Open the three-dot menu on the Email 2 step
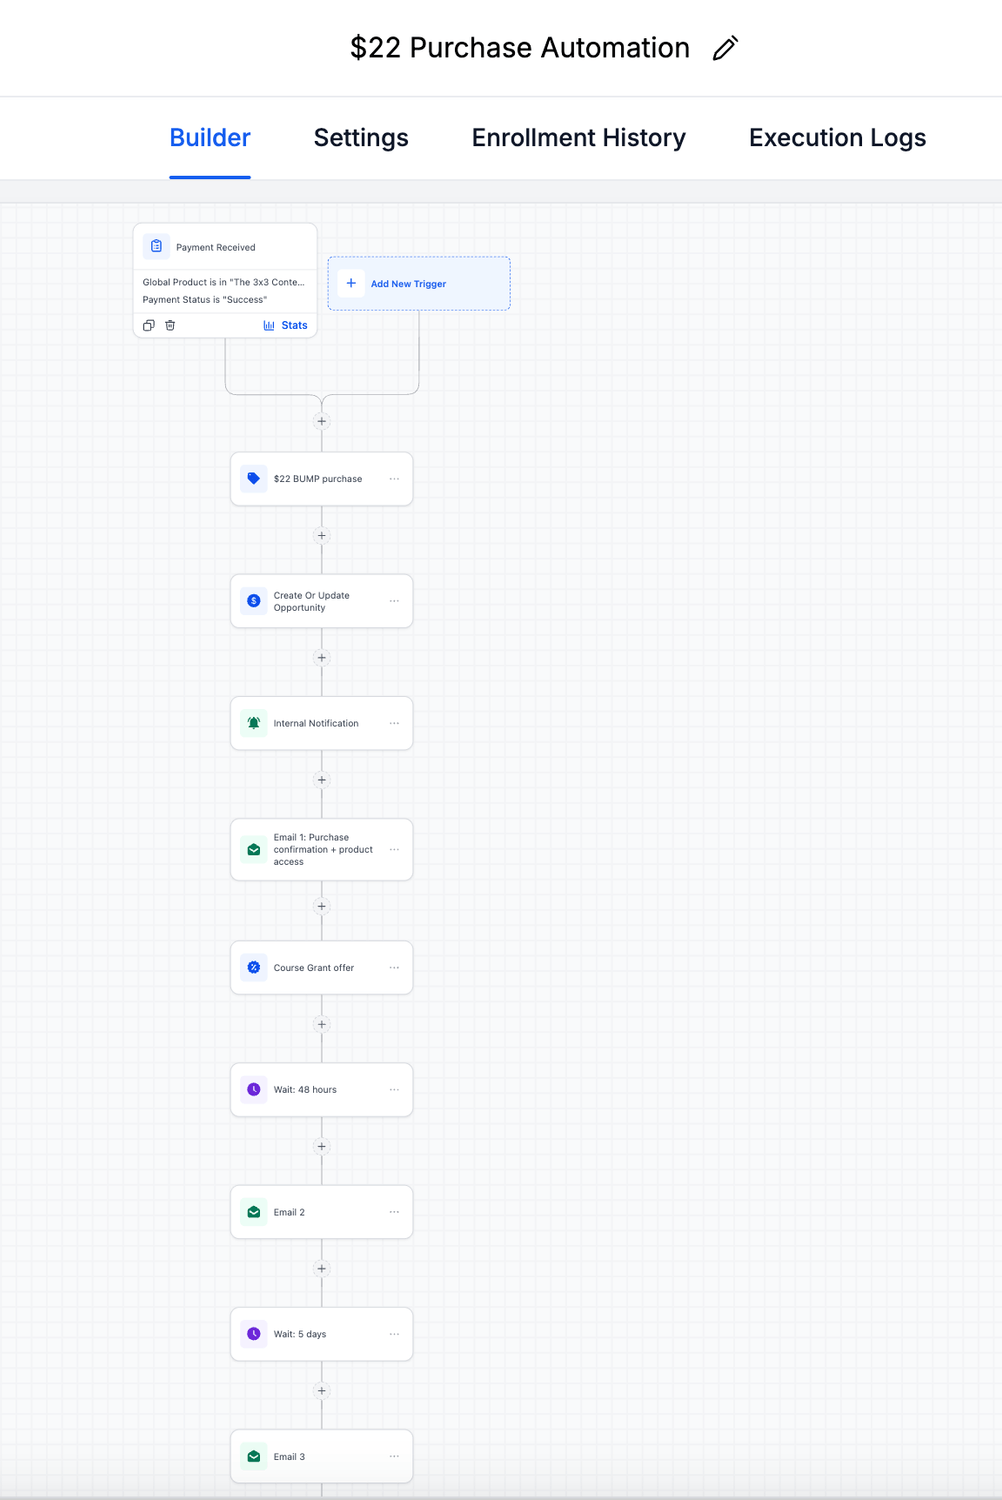1002x1500 pixels. 394,1212
